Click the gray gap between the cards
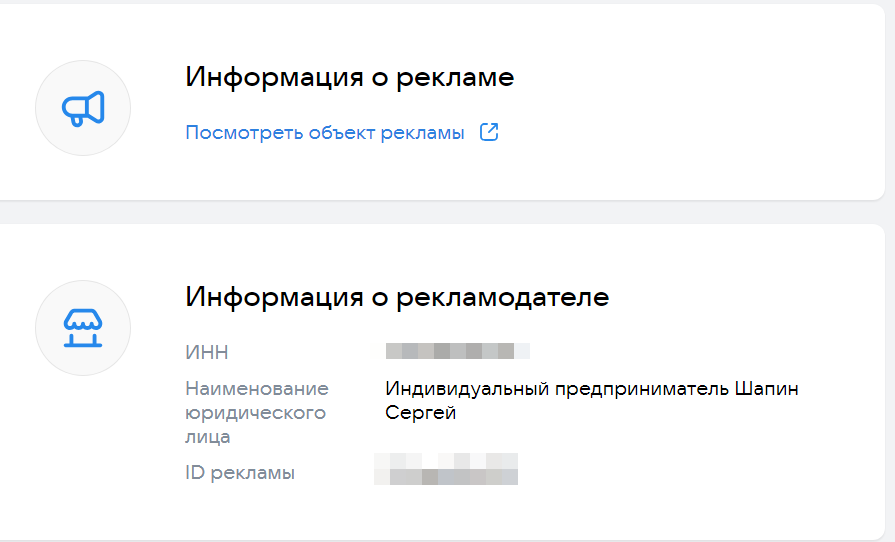The image size is (895, 542). coord(440,212)
